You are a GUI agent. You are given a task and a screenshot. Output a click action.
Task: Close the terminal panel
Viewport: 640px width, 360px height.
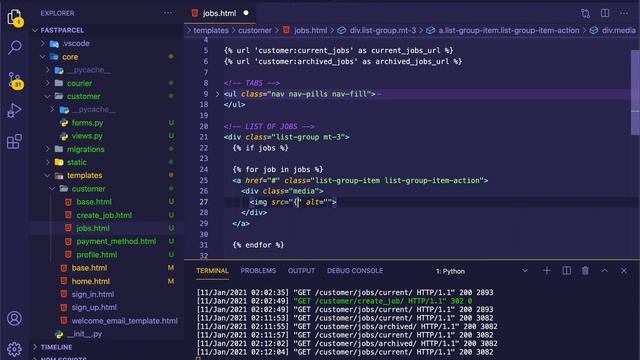coord(624,271)
